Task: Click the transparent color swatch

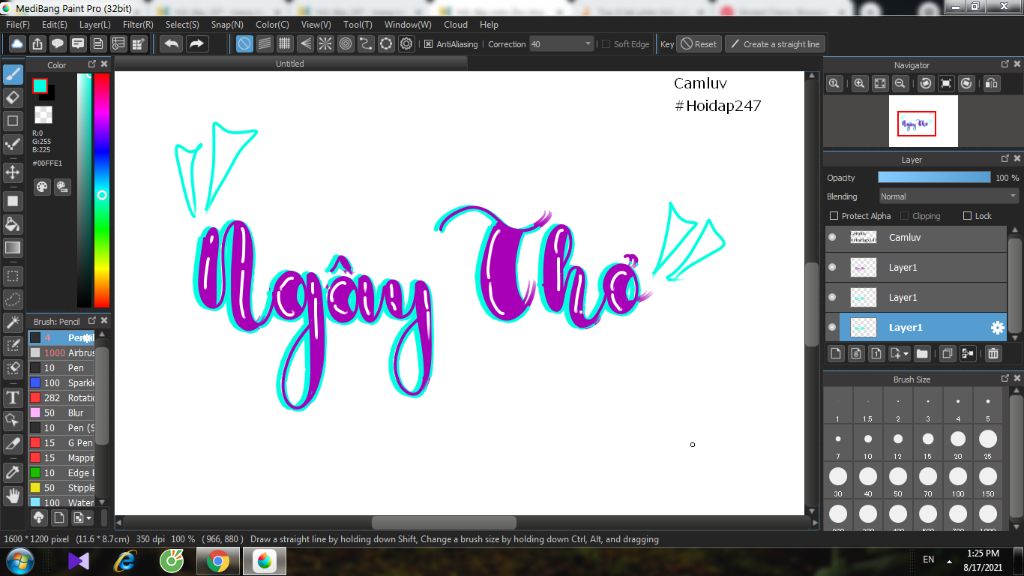Action: (43, 115)
